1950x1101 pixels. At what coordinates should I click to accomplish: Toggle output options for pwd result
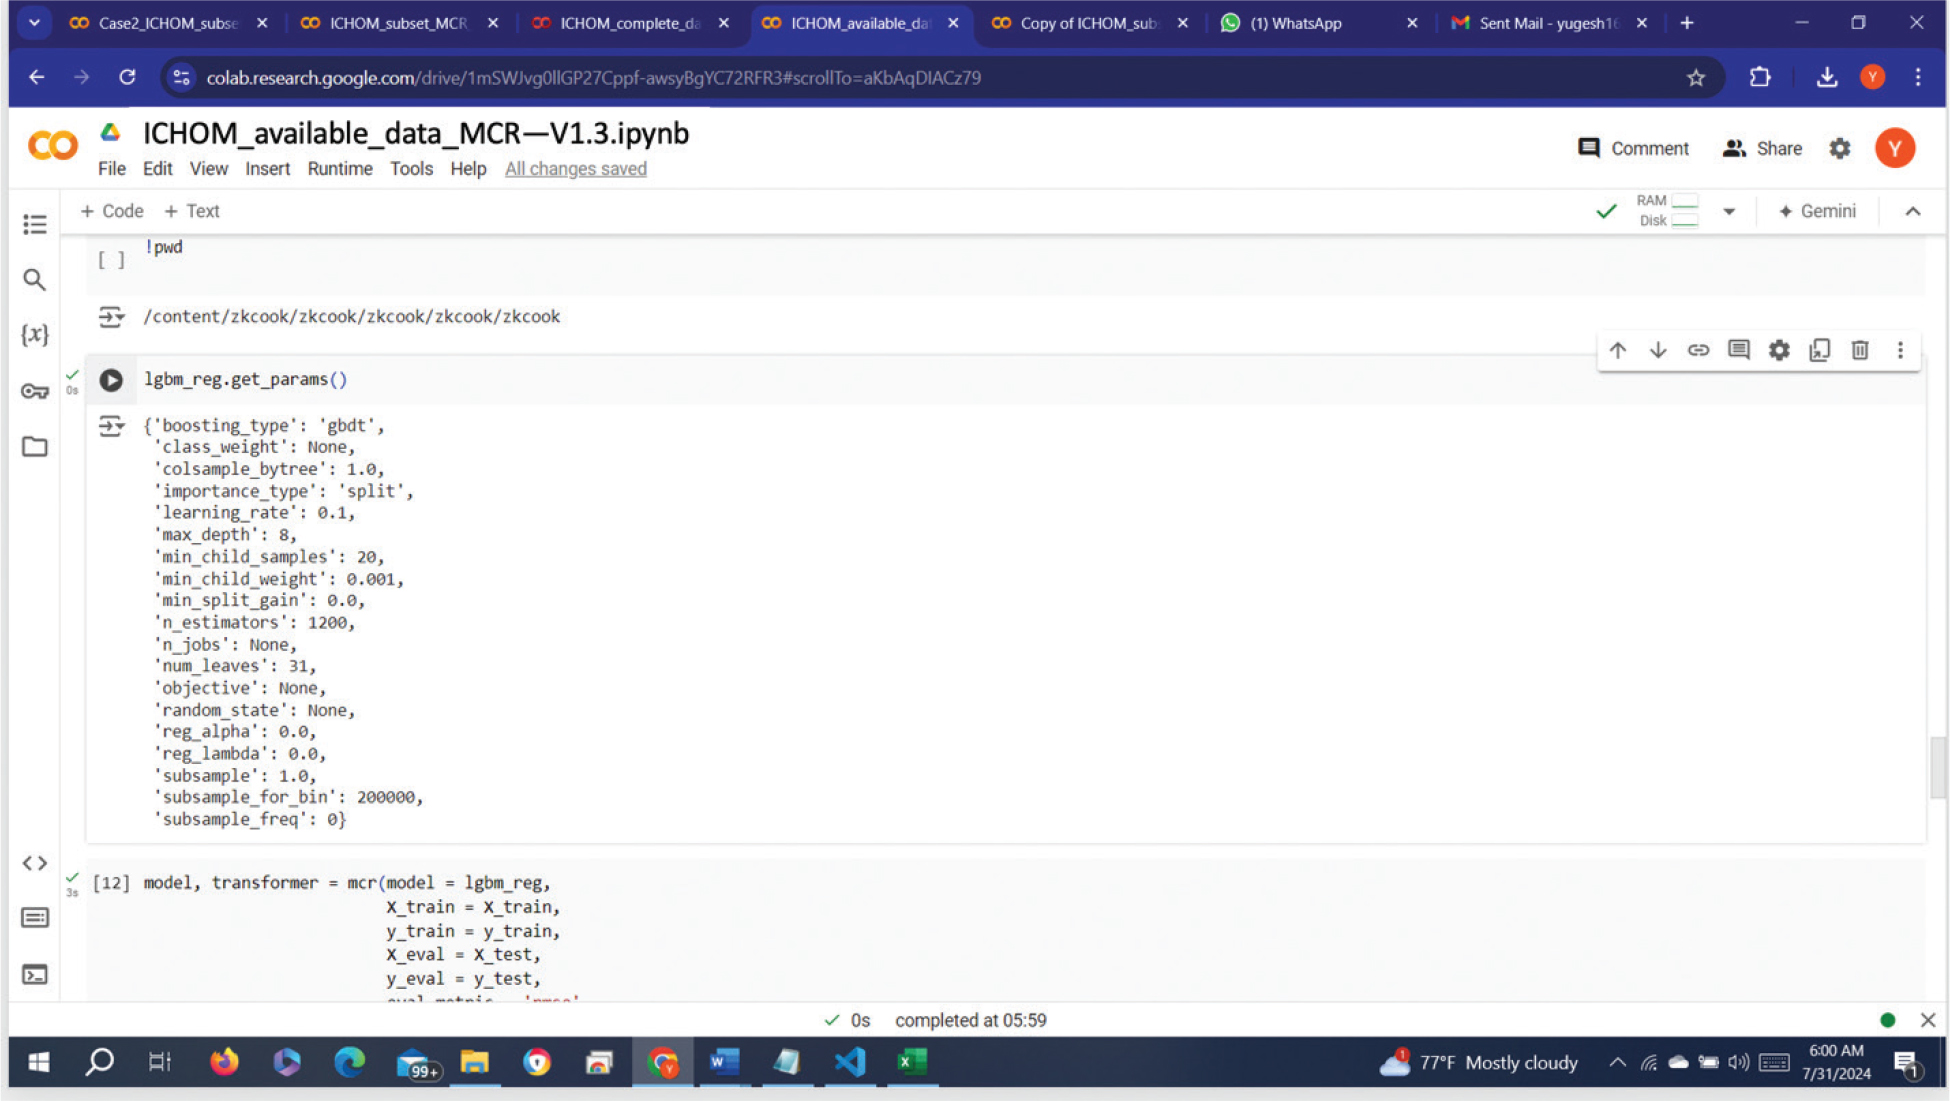click(x=111, y=318)
